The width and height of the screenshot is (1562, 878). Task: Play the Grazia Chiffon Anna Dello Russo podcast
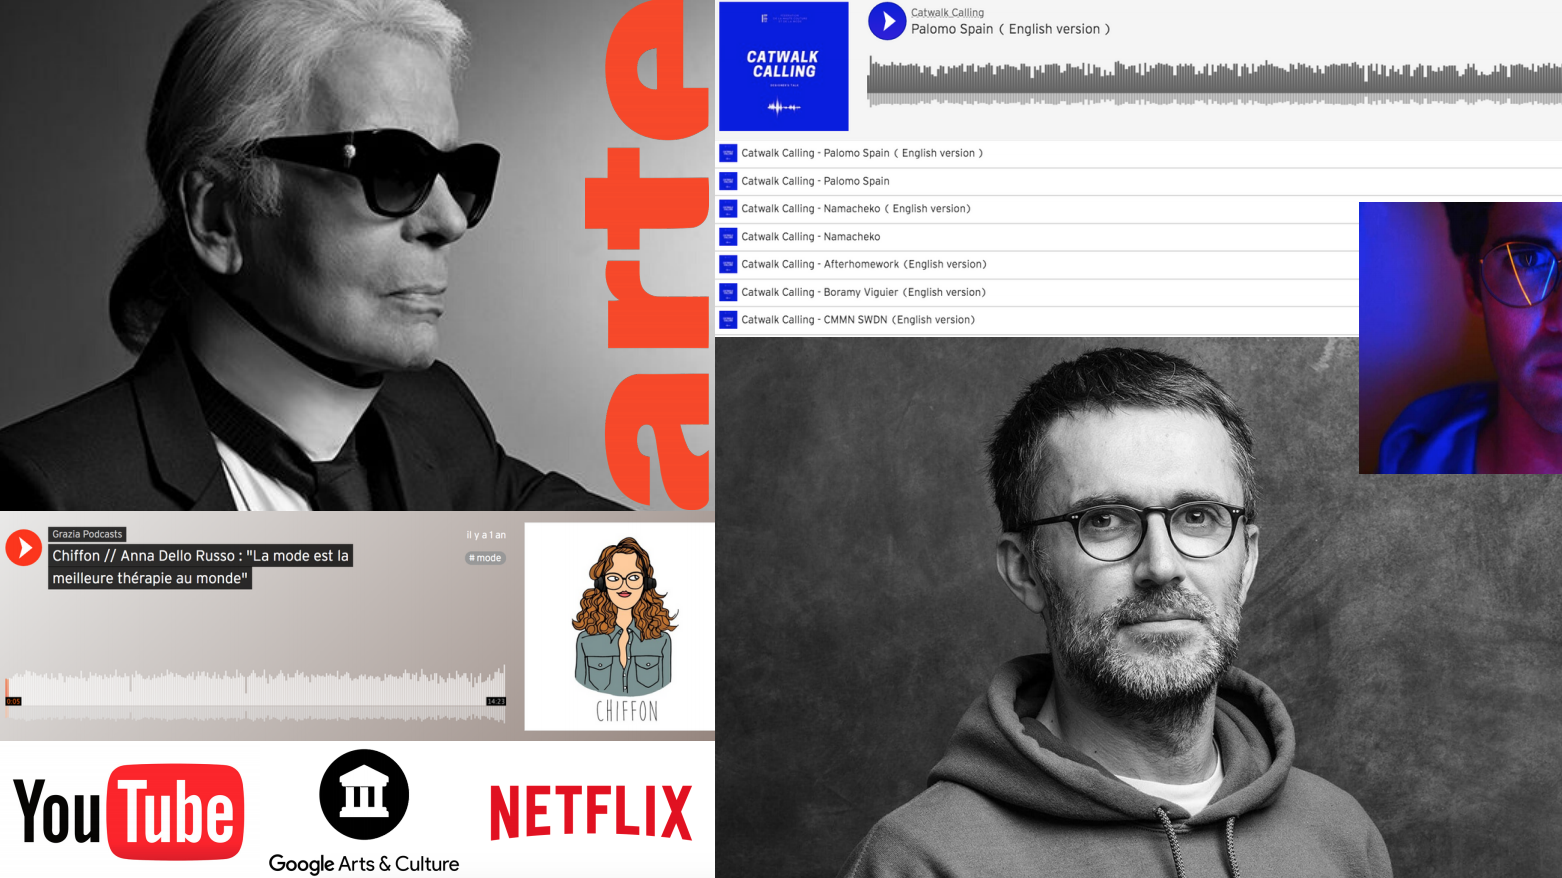click(x=23, y=547)
